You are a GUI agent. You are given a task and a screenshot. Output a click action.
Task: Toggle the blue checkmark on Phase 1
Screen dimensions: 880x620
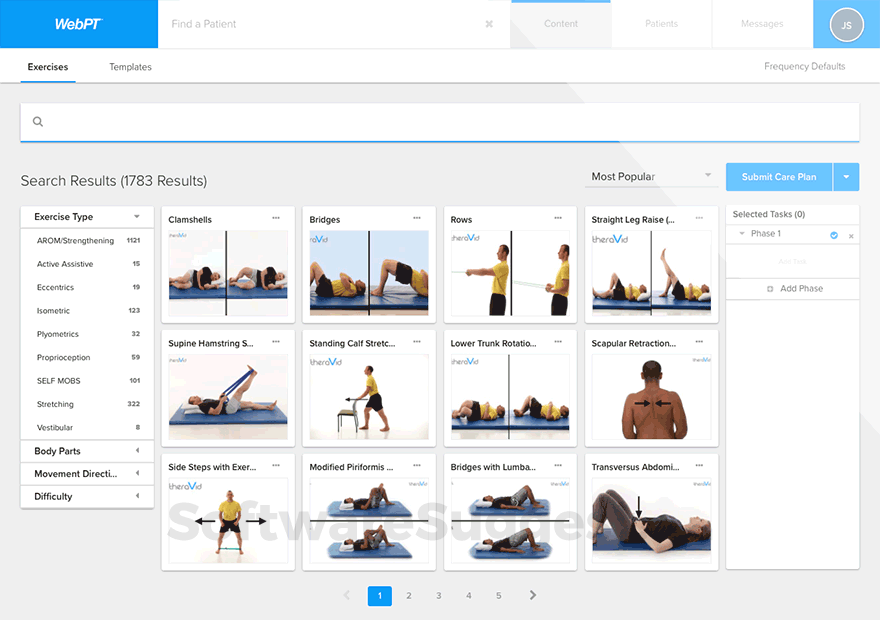click(835, 234)
